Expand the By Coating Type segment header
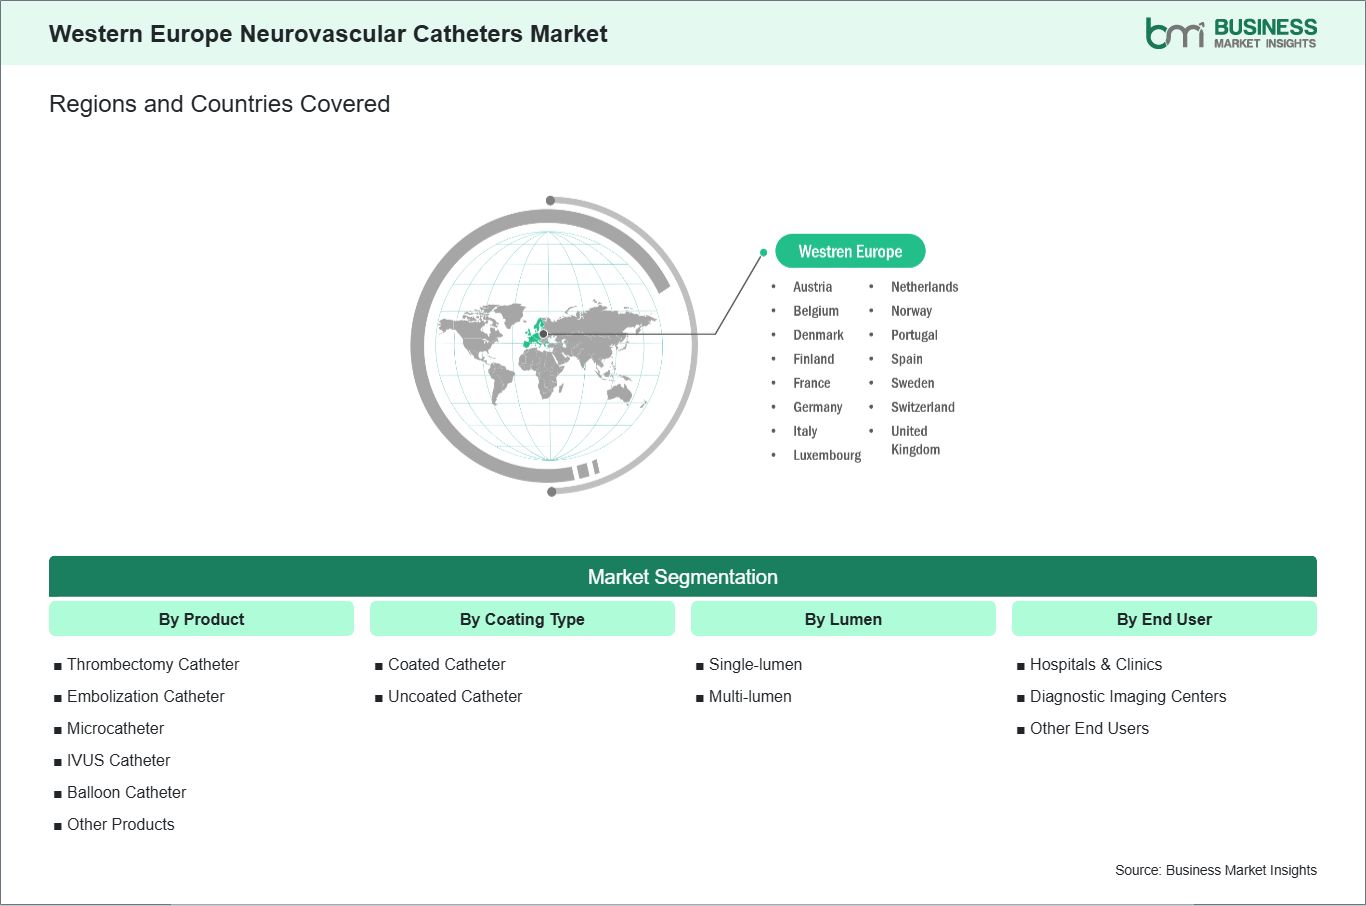1366x906 pixels. tap(522, 618)
